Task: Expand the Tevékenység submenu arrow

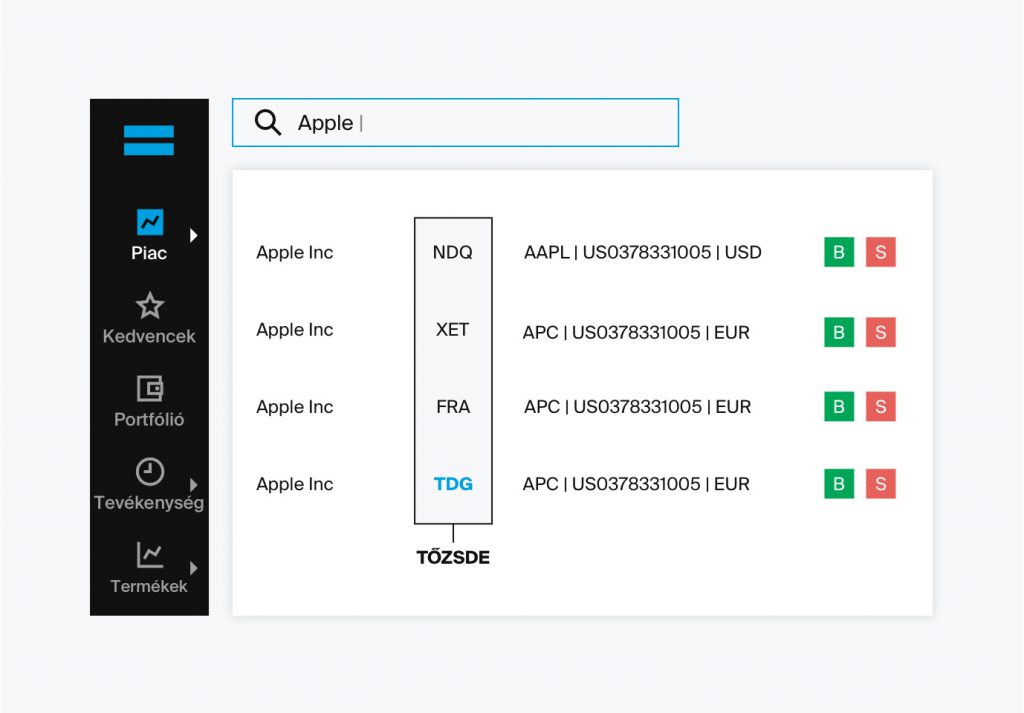Action: coord(193,484)
